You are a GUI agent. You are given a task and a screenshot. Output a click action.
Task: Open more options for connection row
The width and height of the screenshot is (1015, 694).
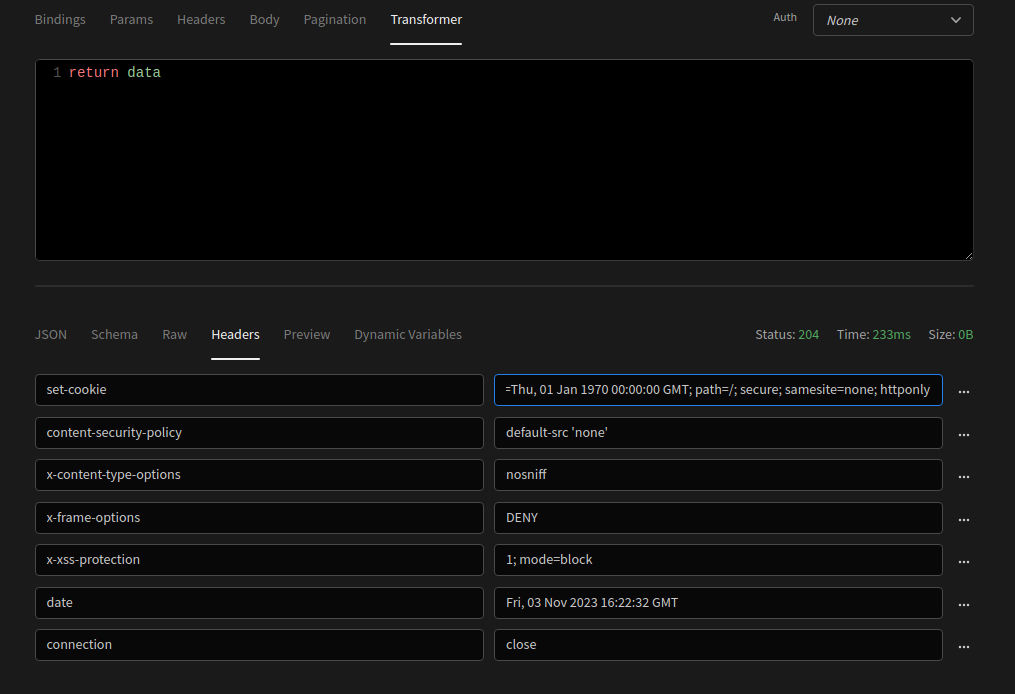tap(964, 647)
